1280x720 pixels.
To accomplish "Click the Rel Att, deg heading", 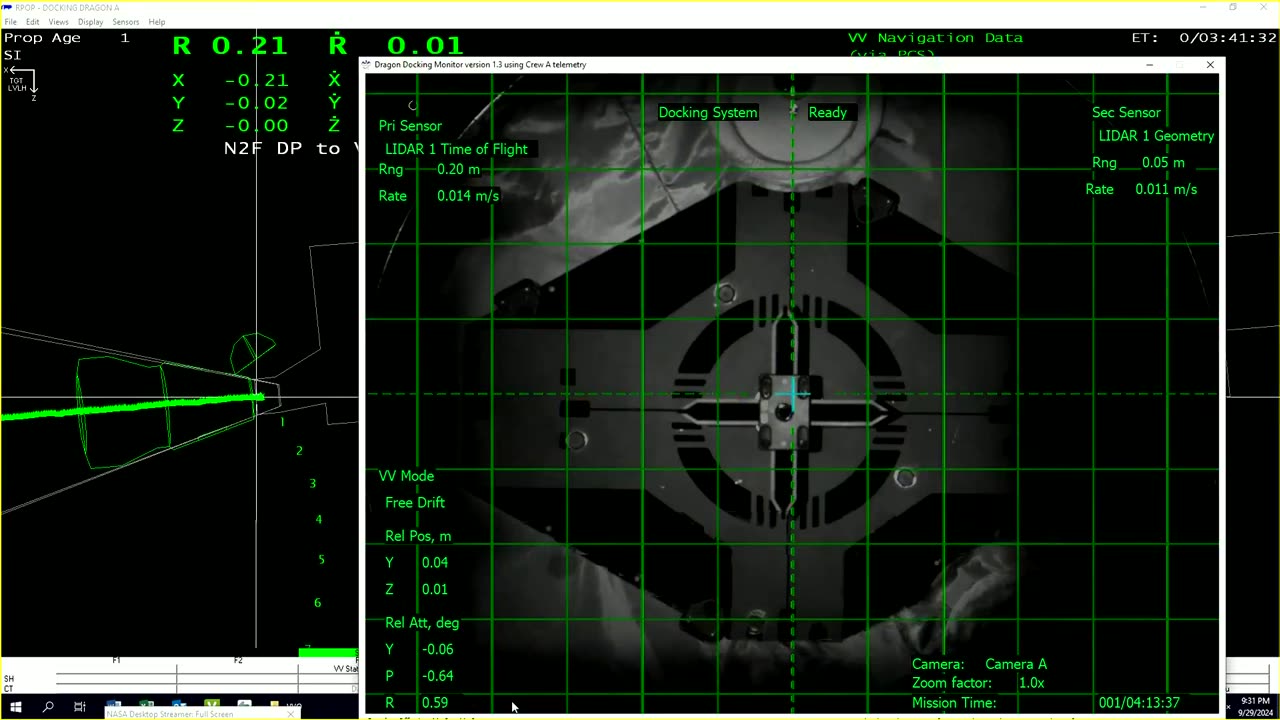I will click(x=422, y=623).
